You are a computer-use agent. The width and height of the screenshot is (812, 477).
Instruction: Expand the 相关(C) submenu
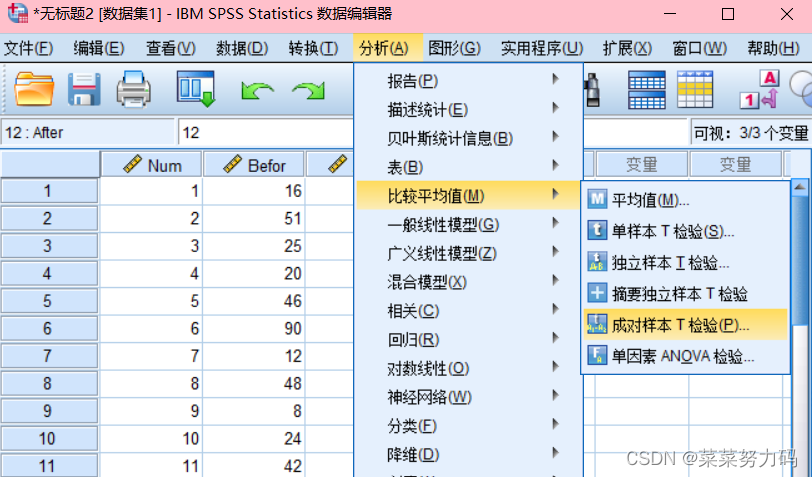point(469,311)
